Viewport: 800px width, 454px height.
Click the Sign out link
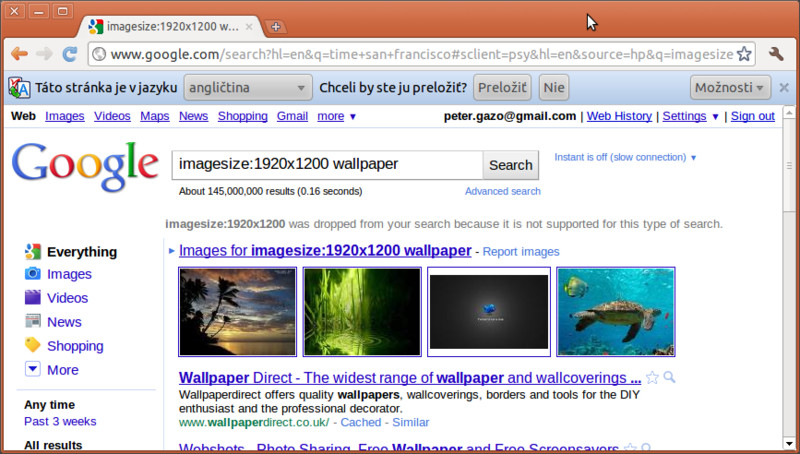pyautogui.click(x=753, y=116)
